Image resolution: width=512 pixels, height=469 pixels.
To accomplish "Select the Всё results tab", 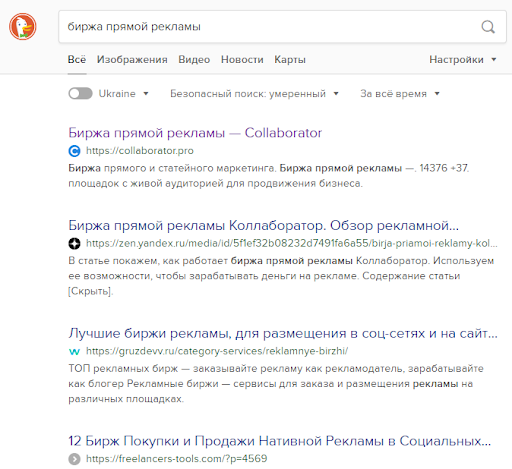I will 77,59.
